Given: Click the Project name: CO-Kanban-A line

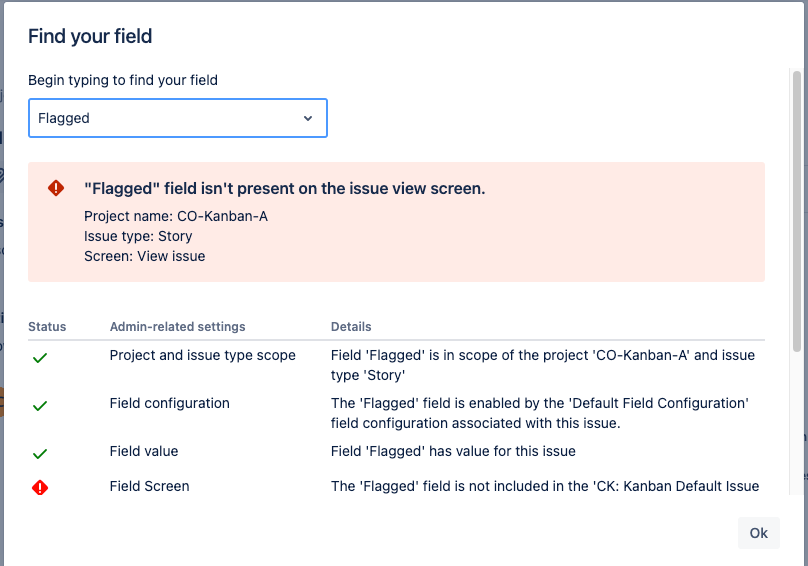Looking at the screenshot, I should click(176, 216).
